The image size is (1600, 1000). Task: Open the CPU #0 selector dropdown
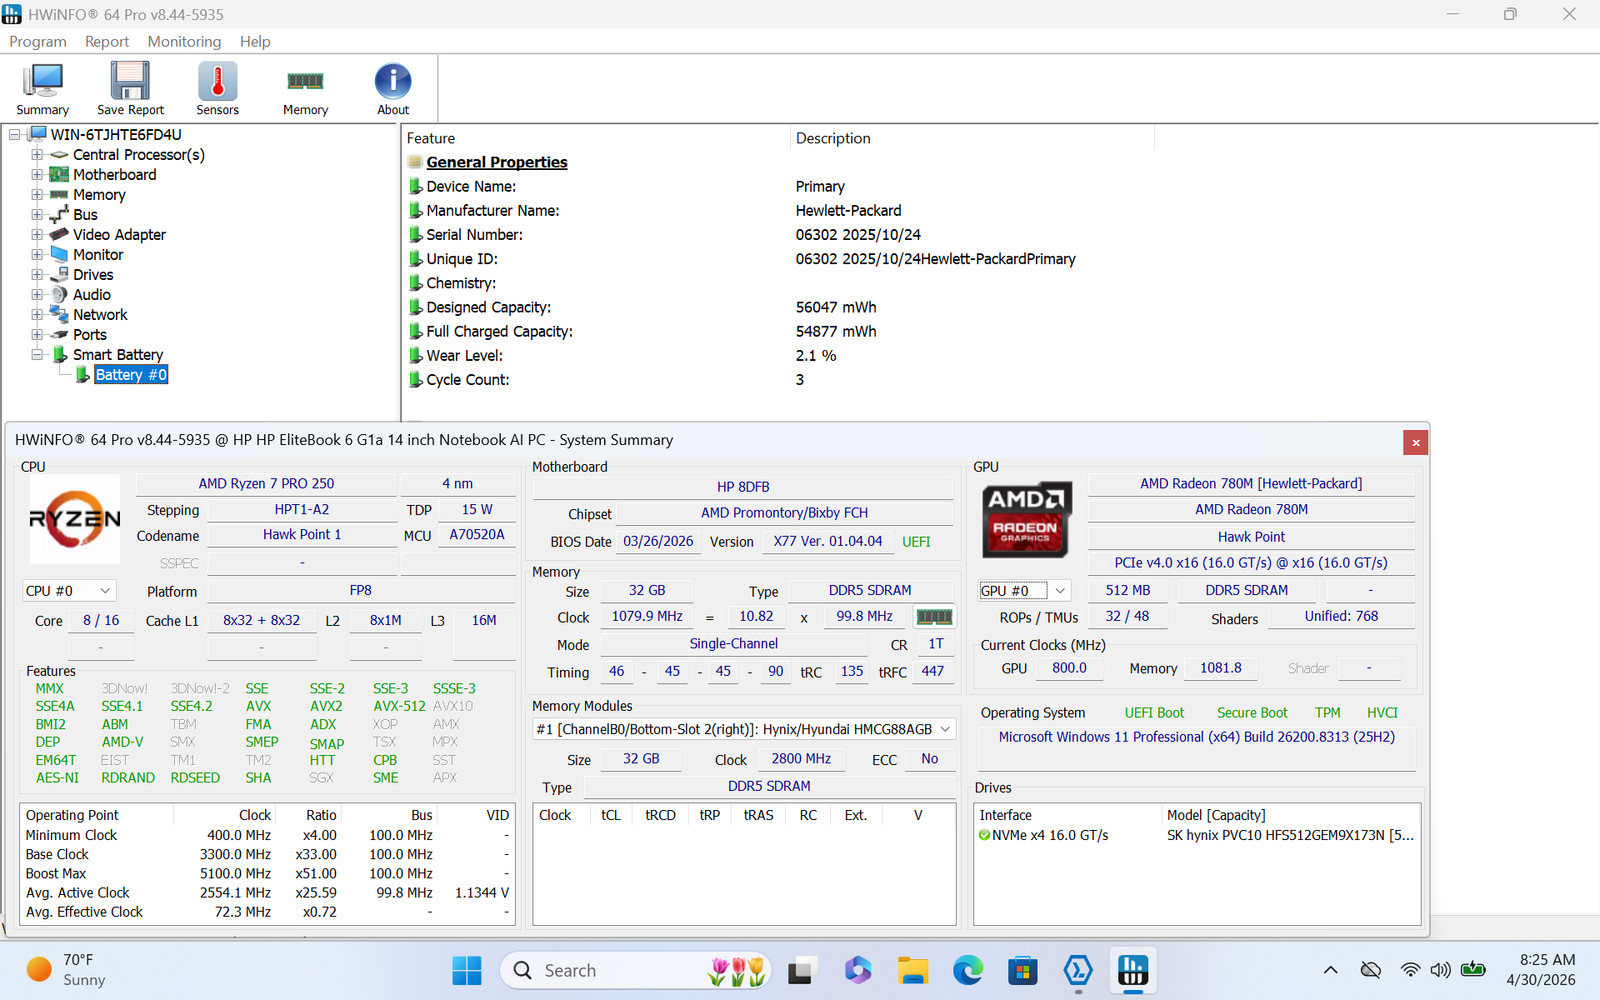pos(69,591)
